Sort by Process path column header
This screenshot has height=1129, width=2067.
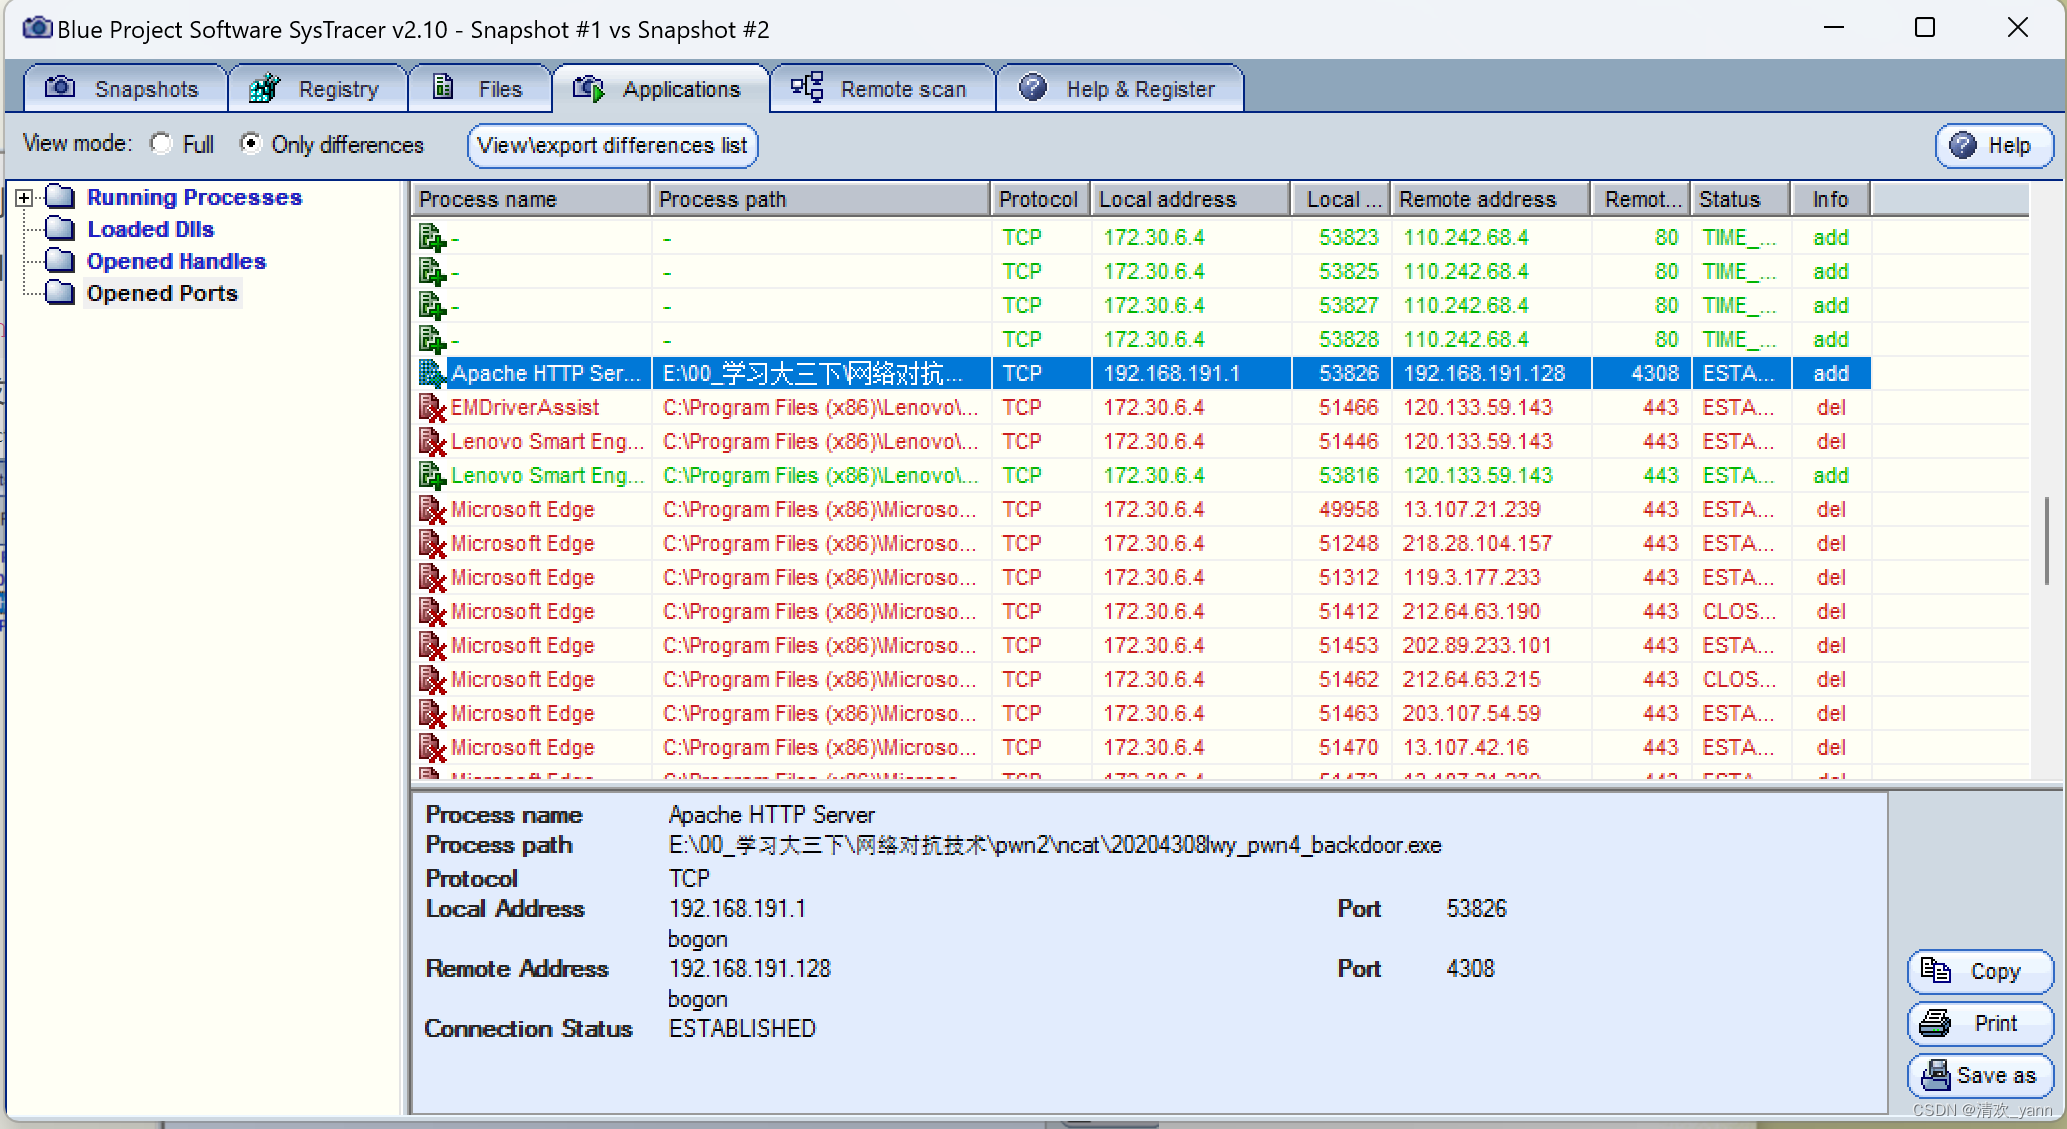(820, 199)
